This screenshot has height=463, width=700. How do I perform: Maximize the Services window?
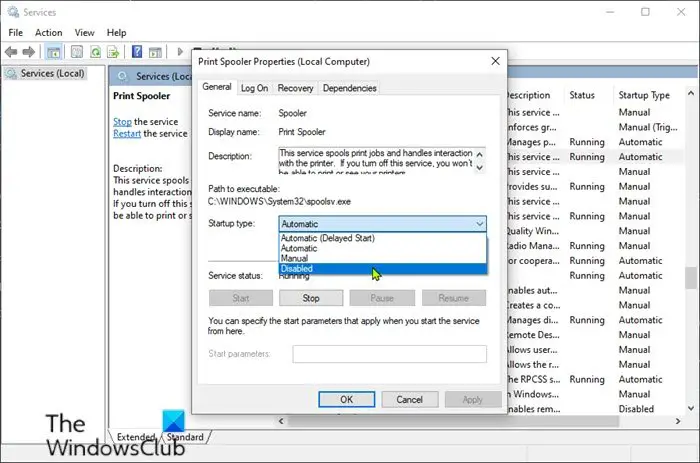point(645,12)
